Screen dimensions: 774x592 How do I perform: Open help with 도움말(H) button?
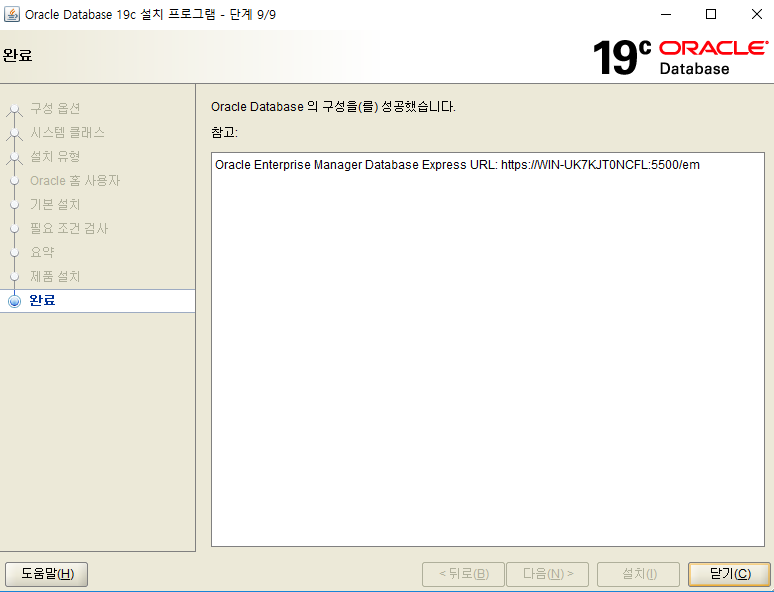(47, 574)
